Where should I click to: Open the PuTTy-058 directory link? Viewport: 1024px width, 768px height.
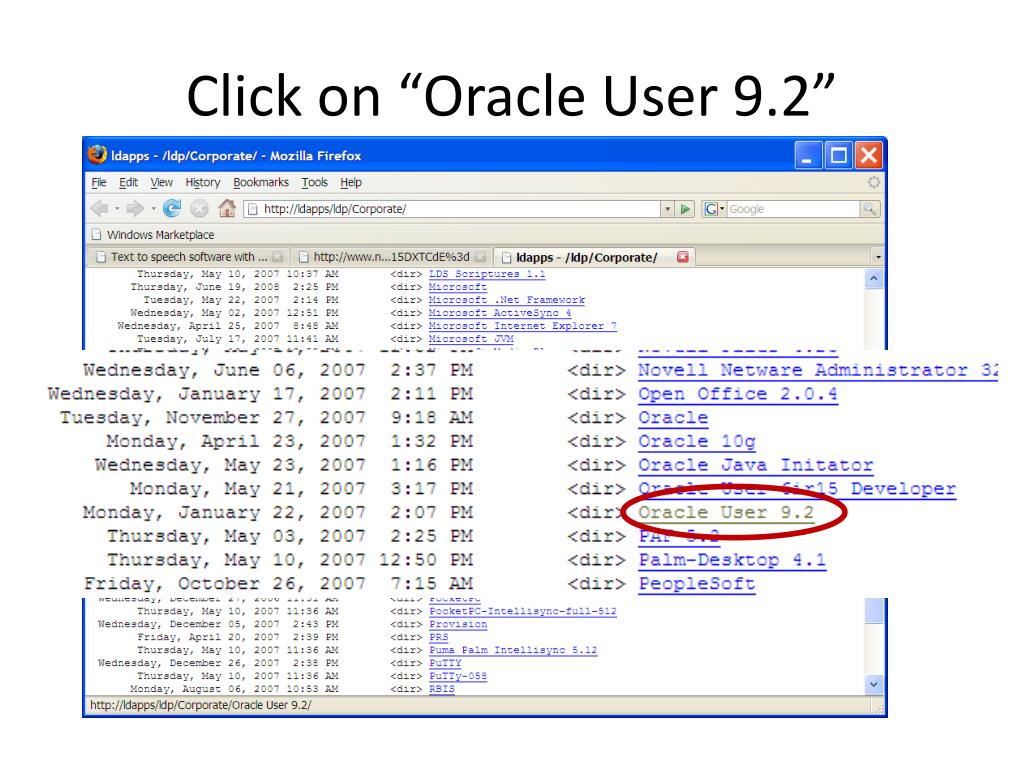pos(458,677)
